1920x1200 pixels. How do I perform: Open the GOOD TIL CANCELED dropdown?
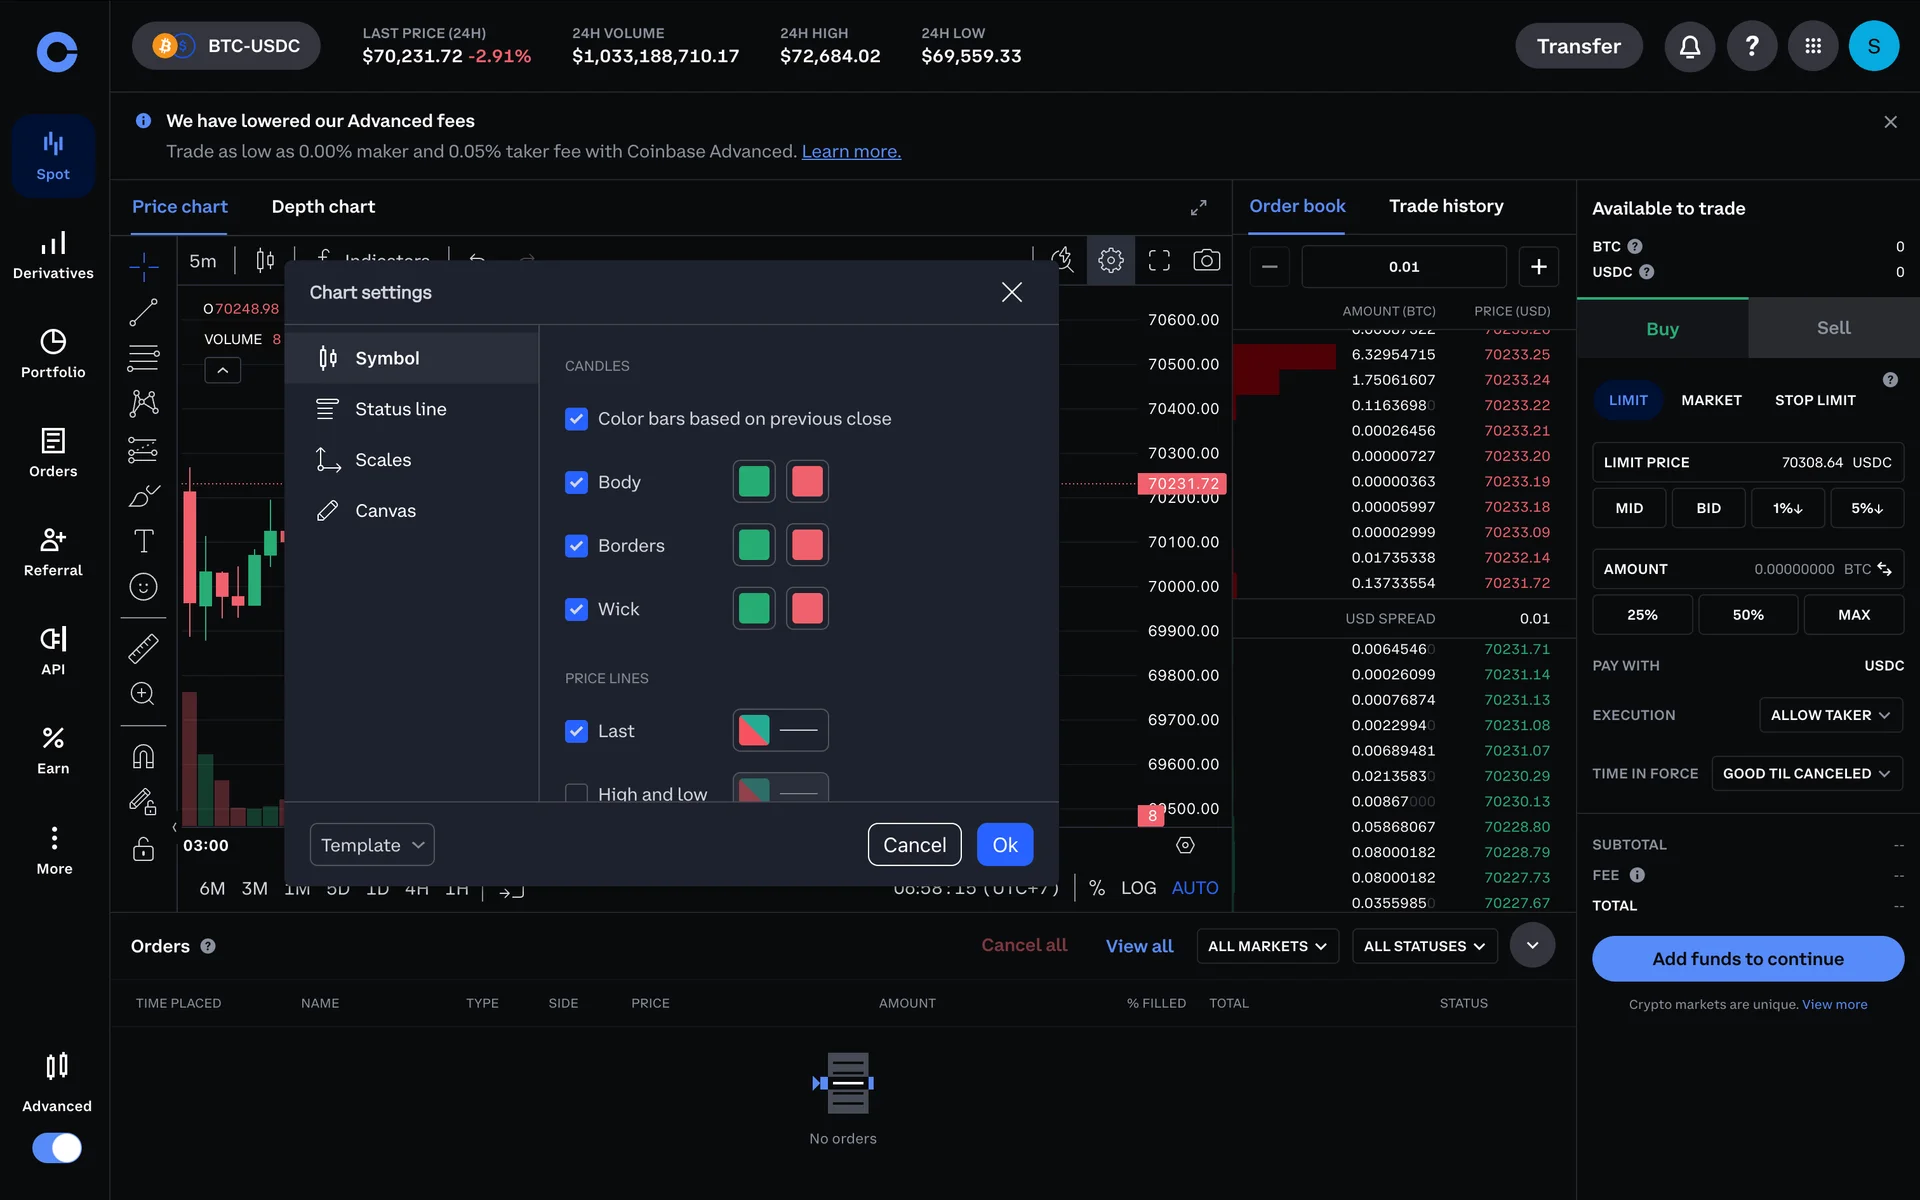pos(1805,773)
